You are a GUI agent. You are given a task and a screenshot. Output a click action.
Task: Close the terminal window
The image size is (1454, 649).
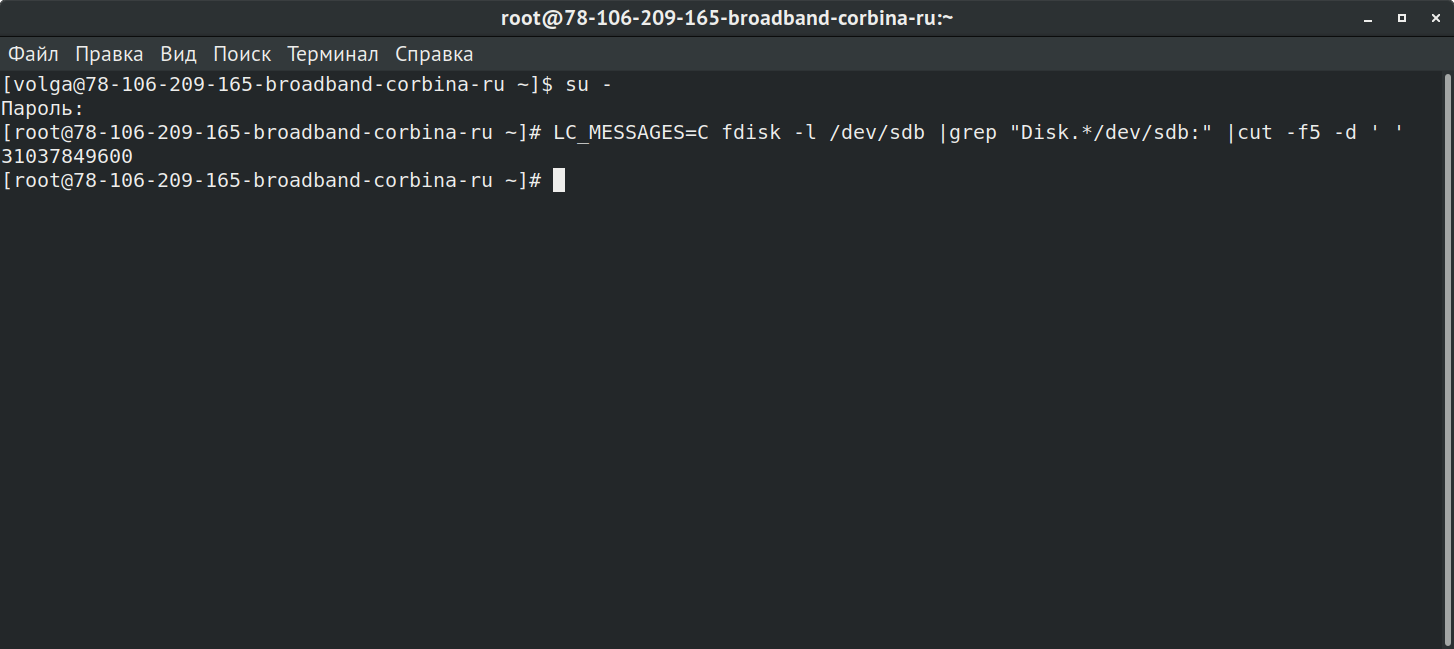1435,18
